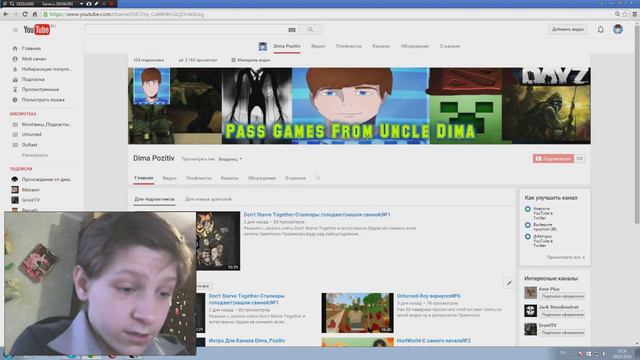This screenshot has width=640, height=360.
Task: Bookmark this page with star icon
Action: point(624,14)
